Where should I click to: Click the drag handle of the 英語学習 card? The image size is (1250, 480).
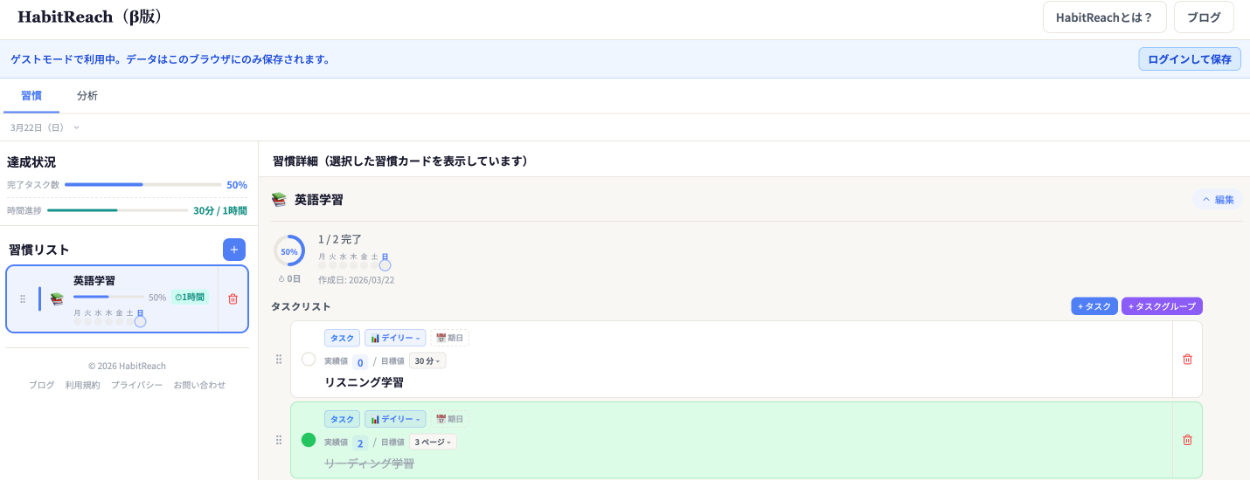[22, 298]
